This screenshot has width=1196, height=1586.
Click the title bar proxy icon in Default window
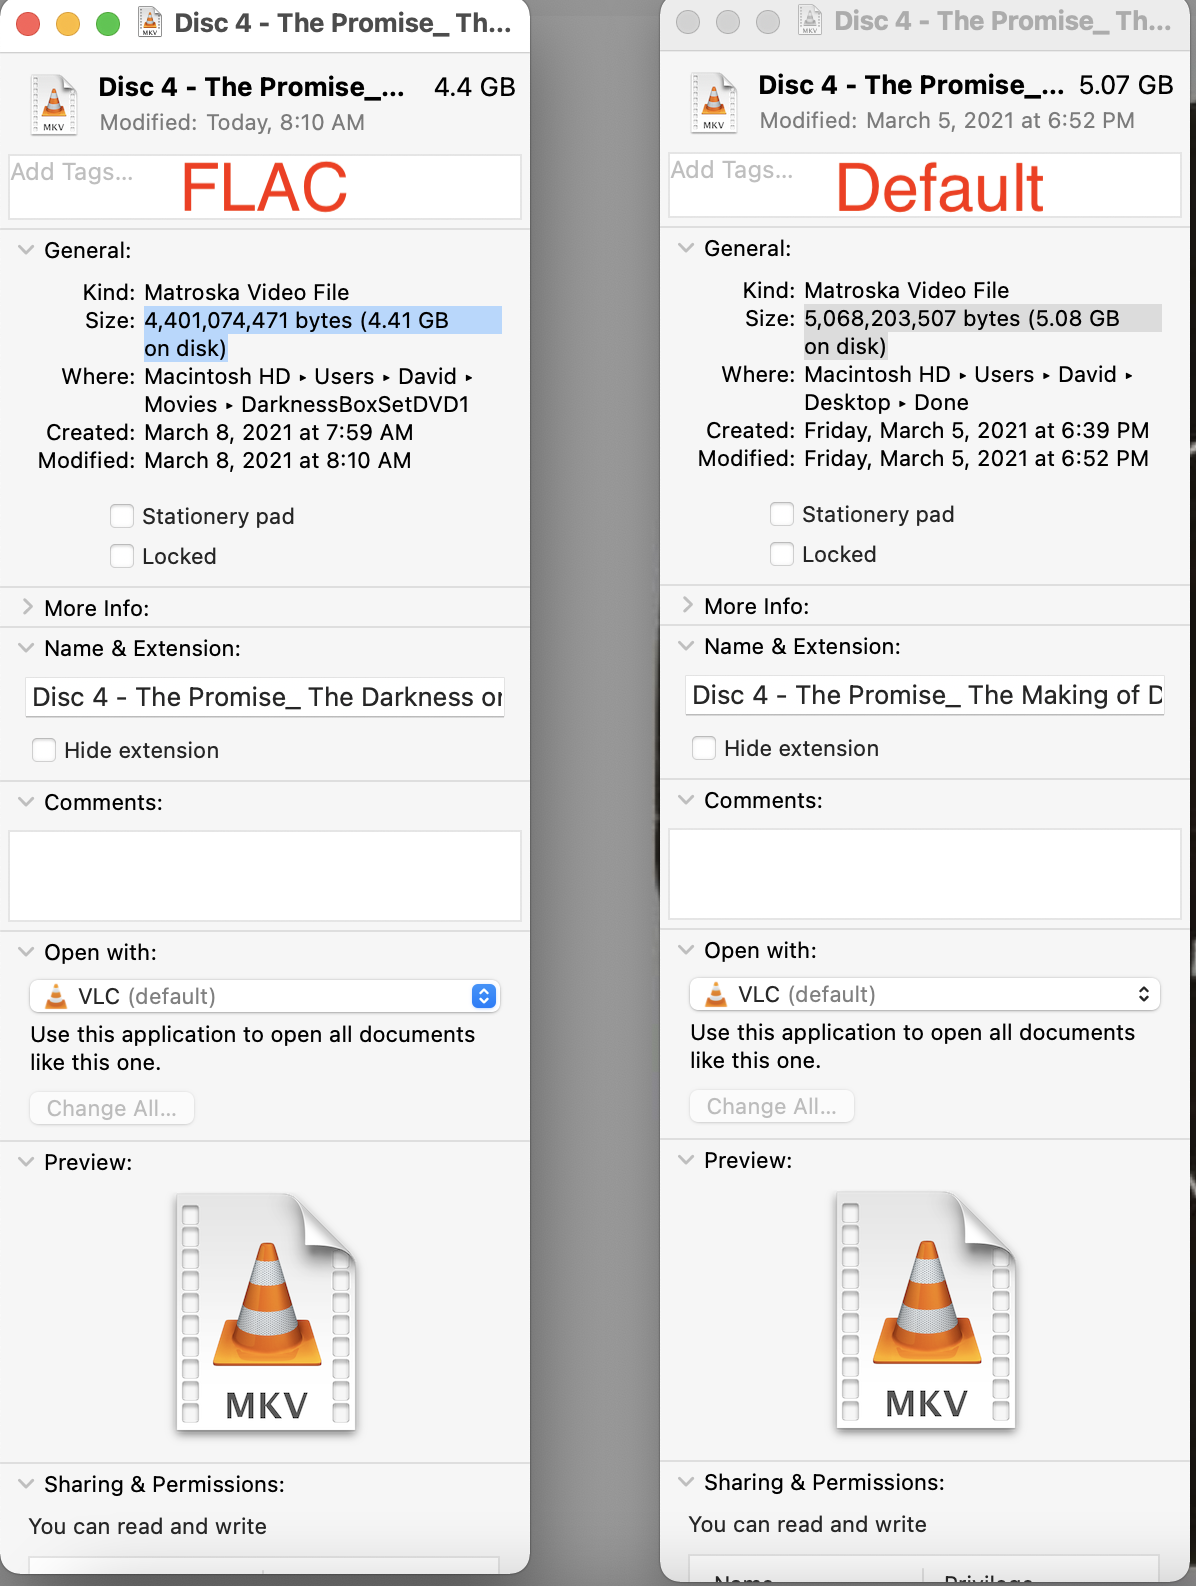(810, 20)
